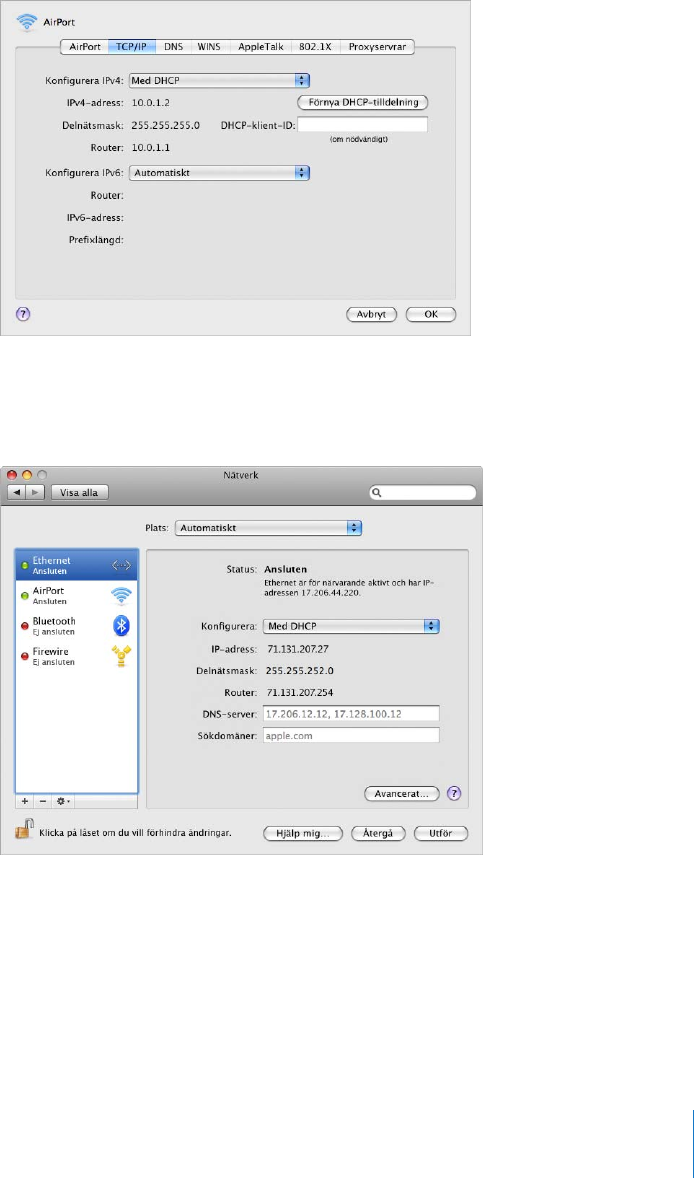
Task: Open help next to Avancerat button
Action: [x=453, y=793]
